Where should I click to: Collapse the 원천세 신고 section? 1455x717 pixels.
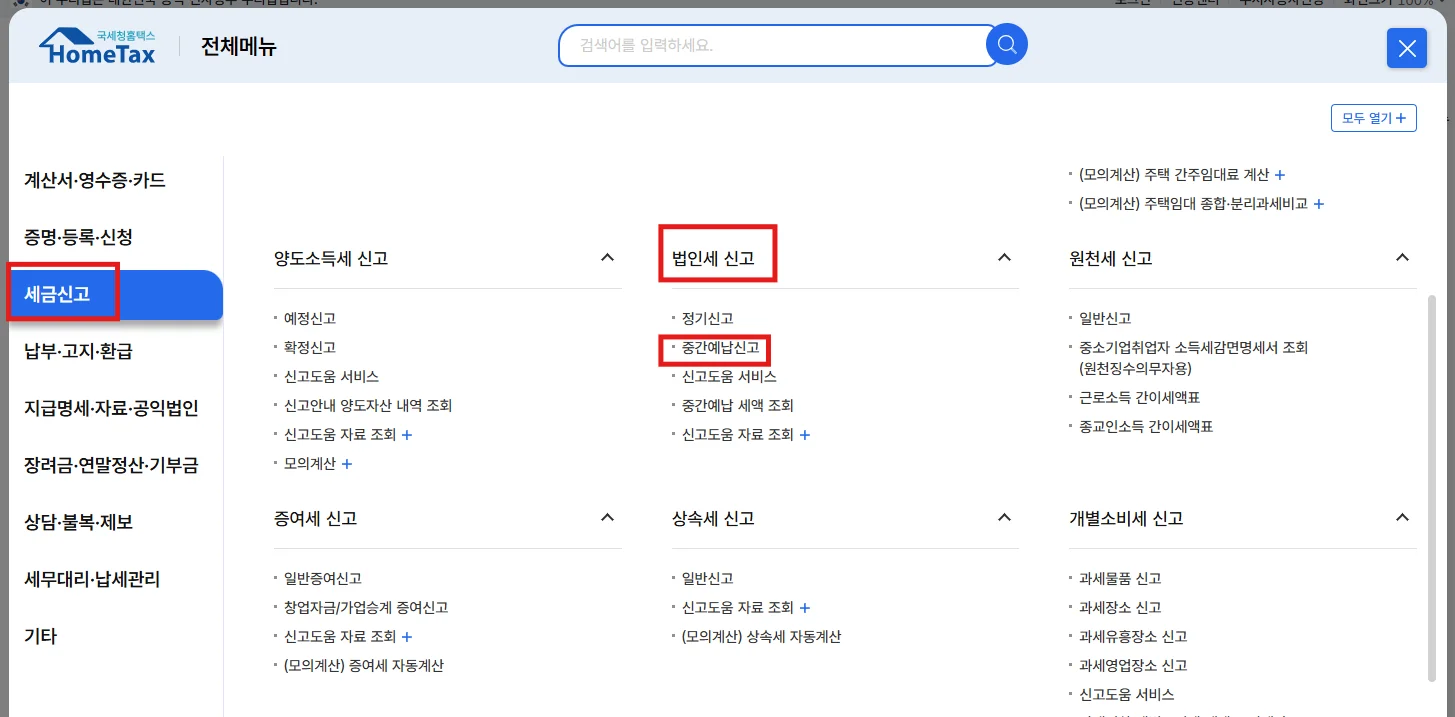1402,258
